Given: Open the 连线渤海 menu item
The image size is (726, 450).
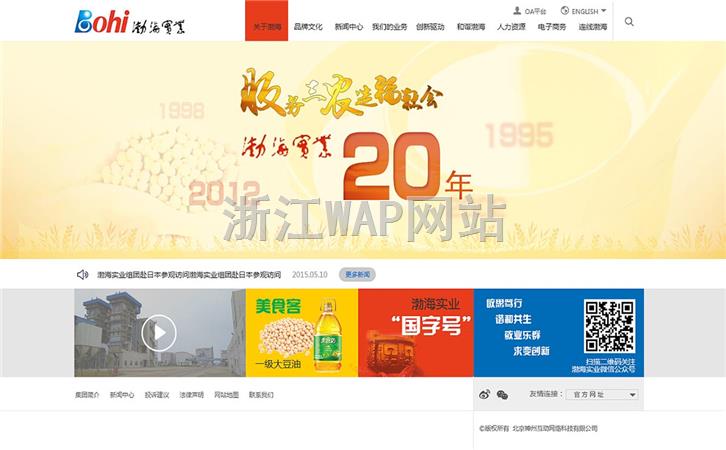Looking at the screenshot, I should [x=593, y=27].
